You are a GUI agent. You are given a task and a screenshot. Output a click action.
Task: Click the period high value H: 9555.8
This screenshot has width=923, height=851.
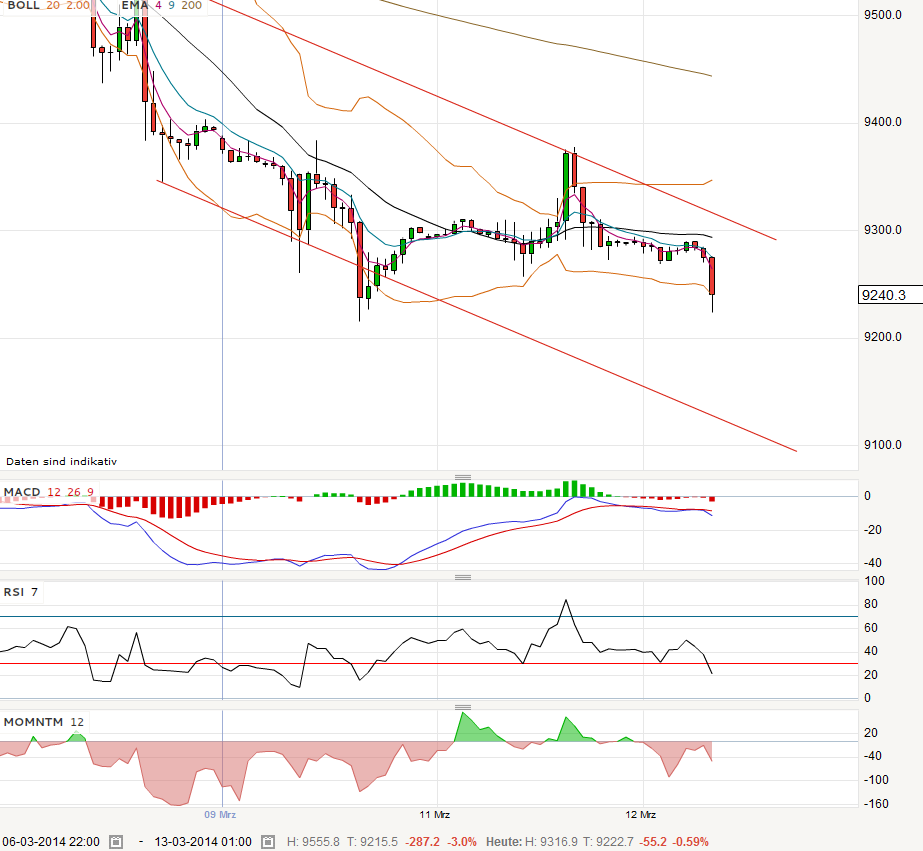[313, 842]
